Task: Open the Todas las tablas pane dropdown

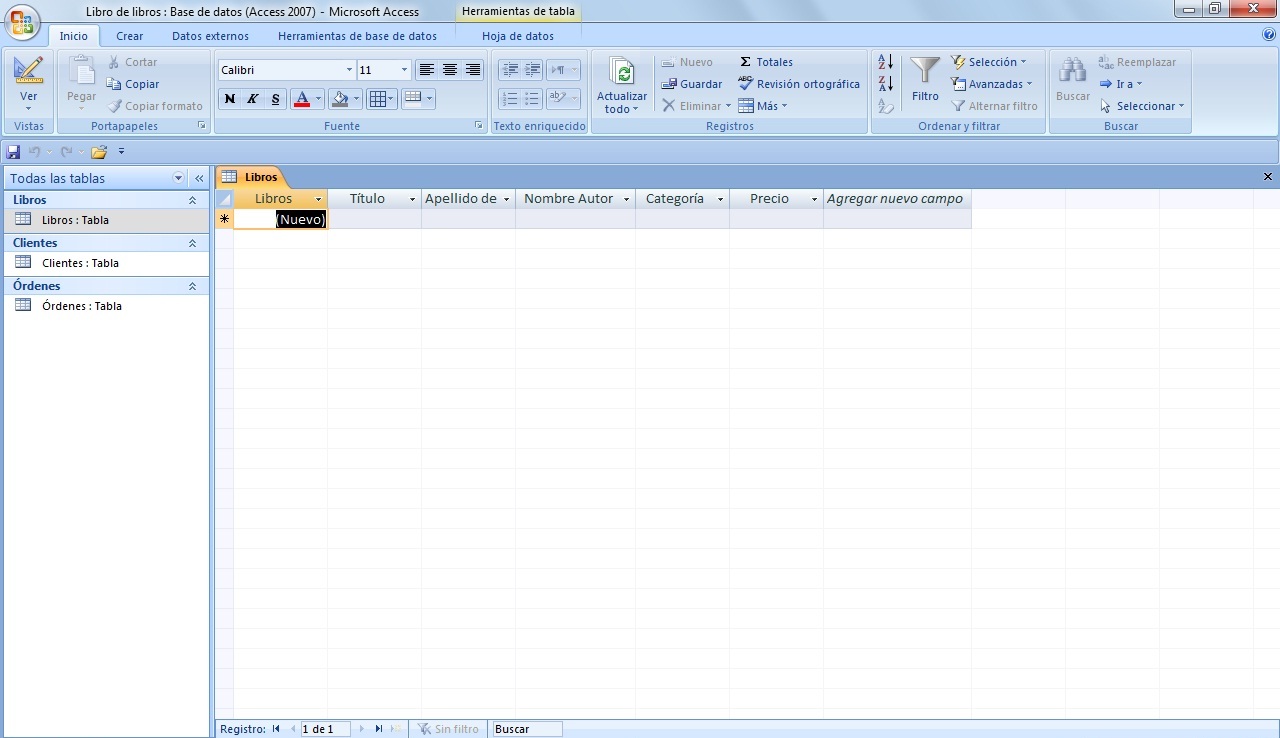Action: click(180, 178)
